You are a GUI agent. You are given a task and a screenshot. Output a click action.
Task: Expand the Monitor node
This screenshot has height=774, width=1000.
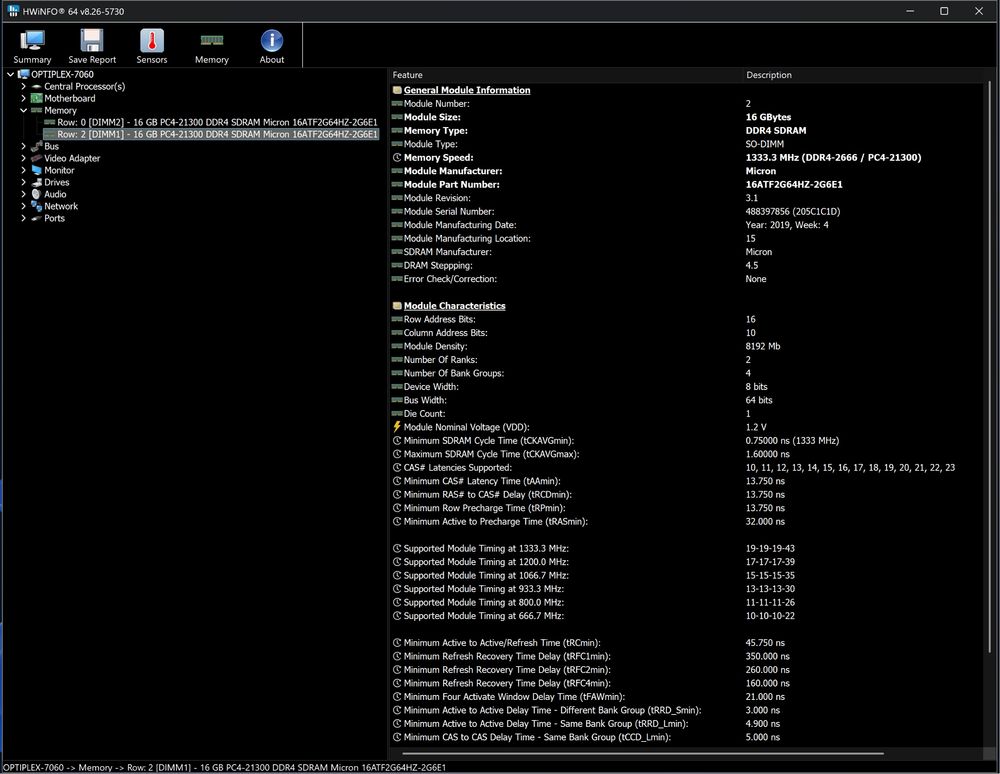(x=24, y=170)
